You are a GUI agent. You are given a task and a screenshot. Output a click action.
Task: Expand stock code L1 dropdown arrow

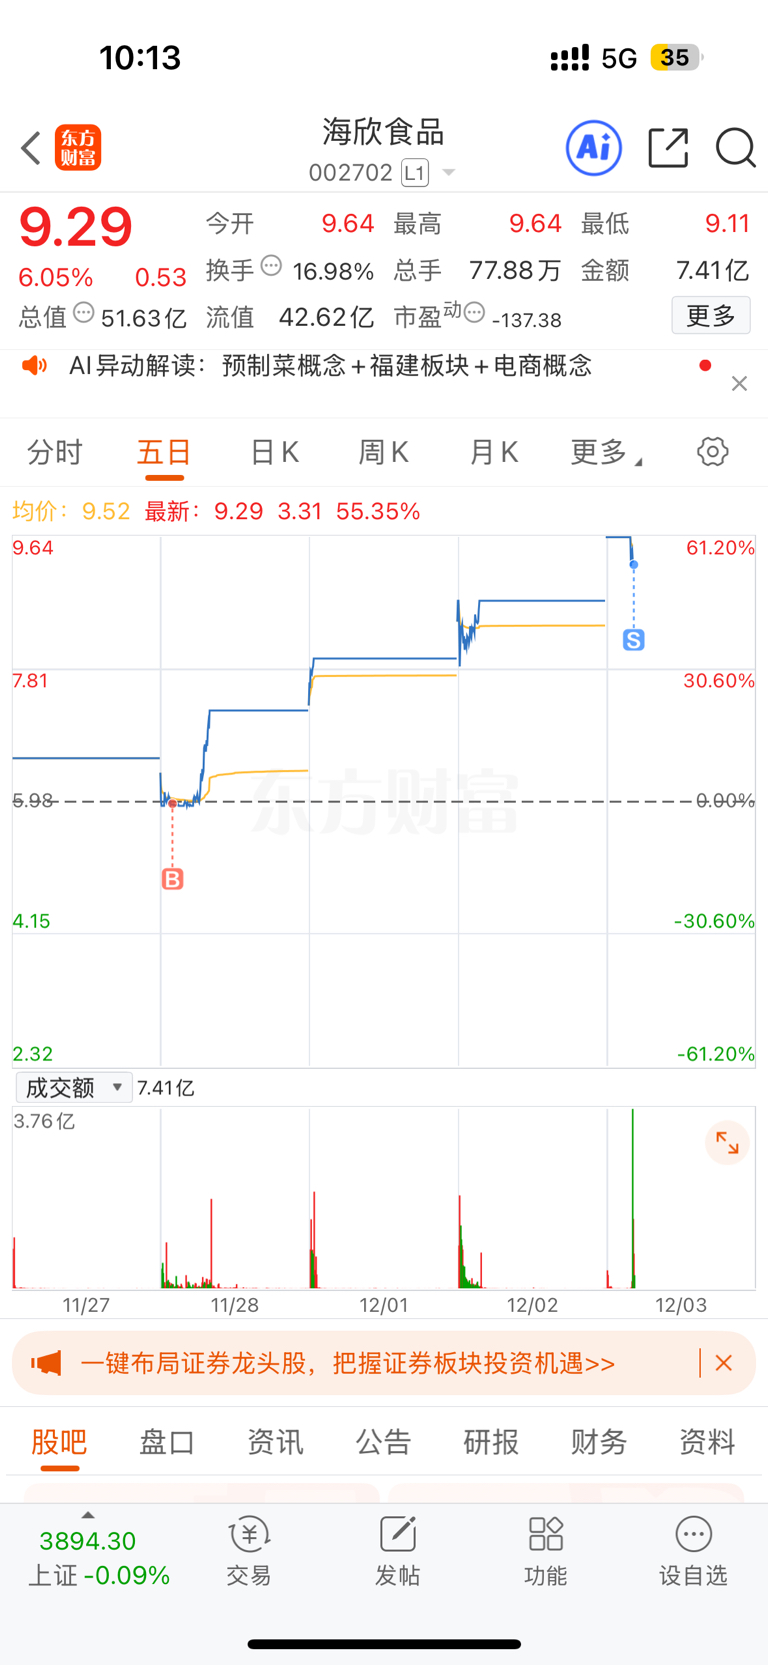pyautogui.click(x=449, y=173)
